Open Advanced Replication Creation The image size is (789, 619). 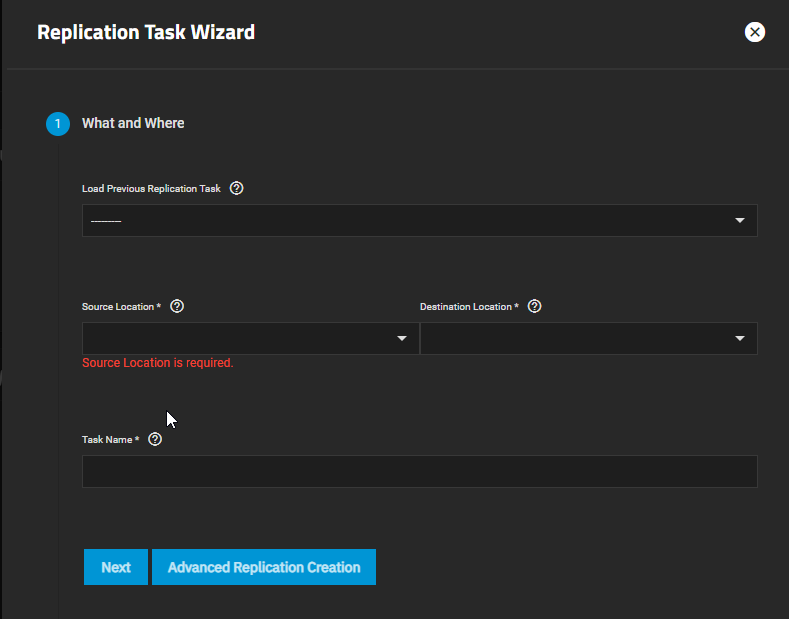[x=264, y=567]
